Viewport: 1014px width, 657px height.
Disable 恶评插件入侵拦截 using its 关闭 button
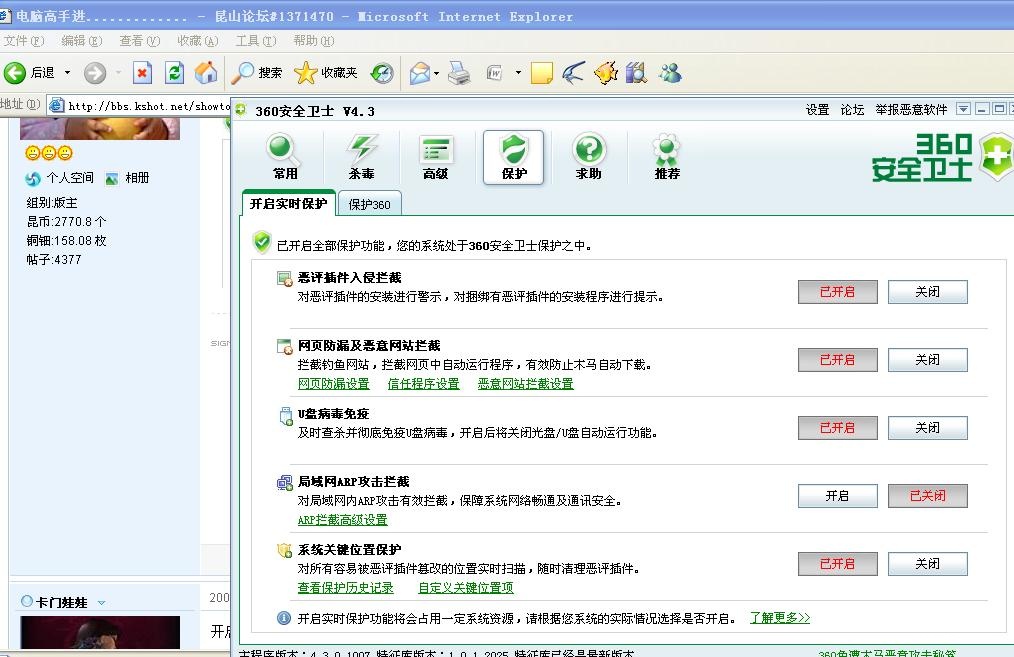coord(927,292)
